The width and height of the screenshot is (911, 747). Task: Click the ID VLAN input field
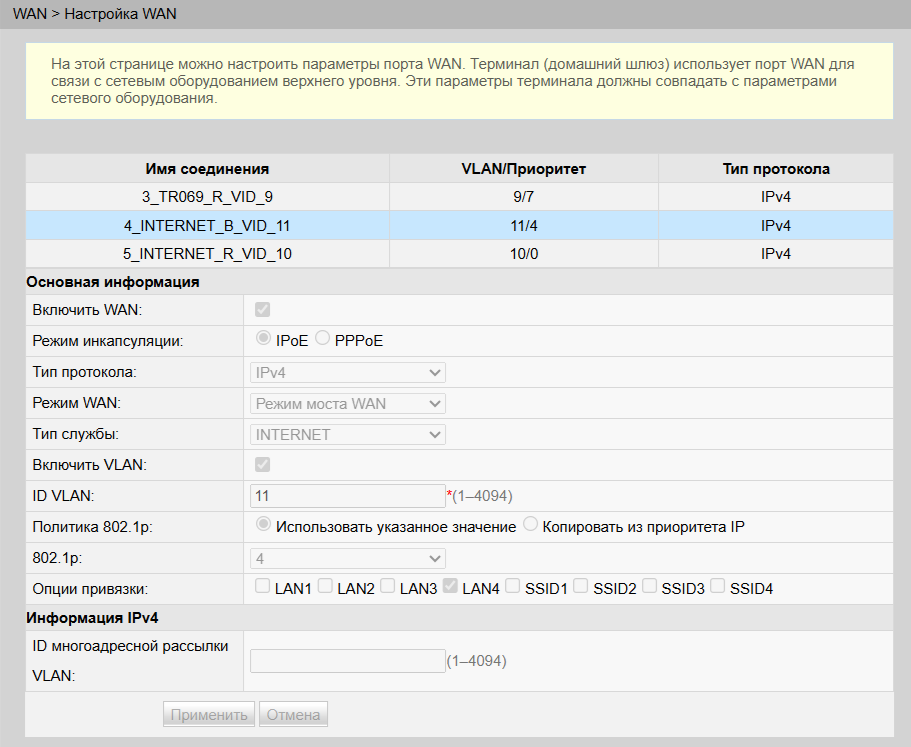(347, 496)
